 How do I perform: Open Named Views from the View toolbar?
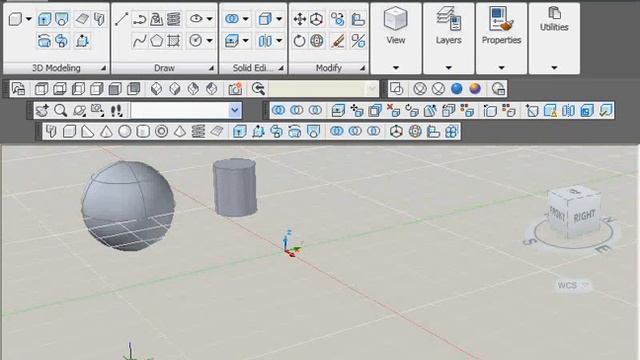click(x=18, y=89)
